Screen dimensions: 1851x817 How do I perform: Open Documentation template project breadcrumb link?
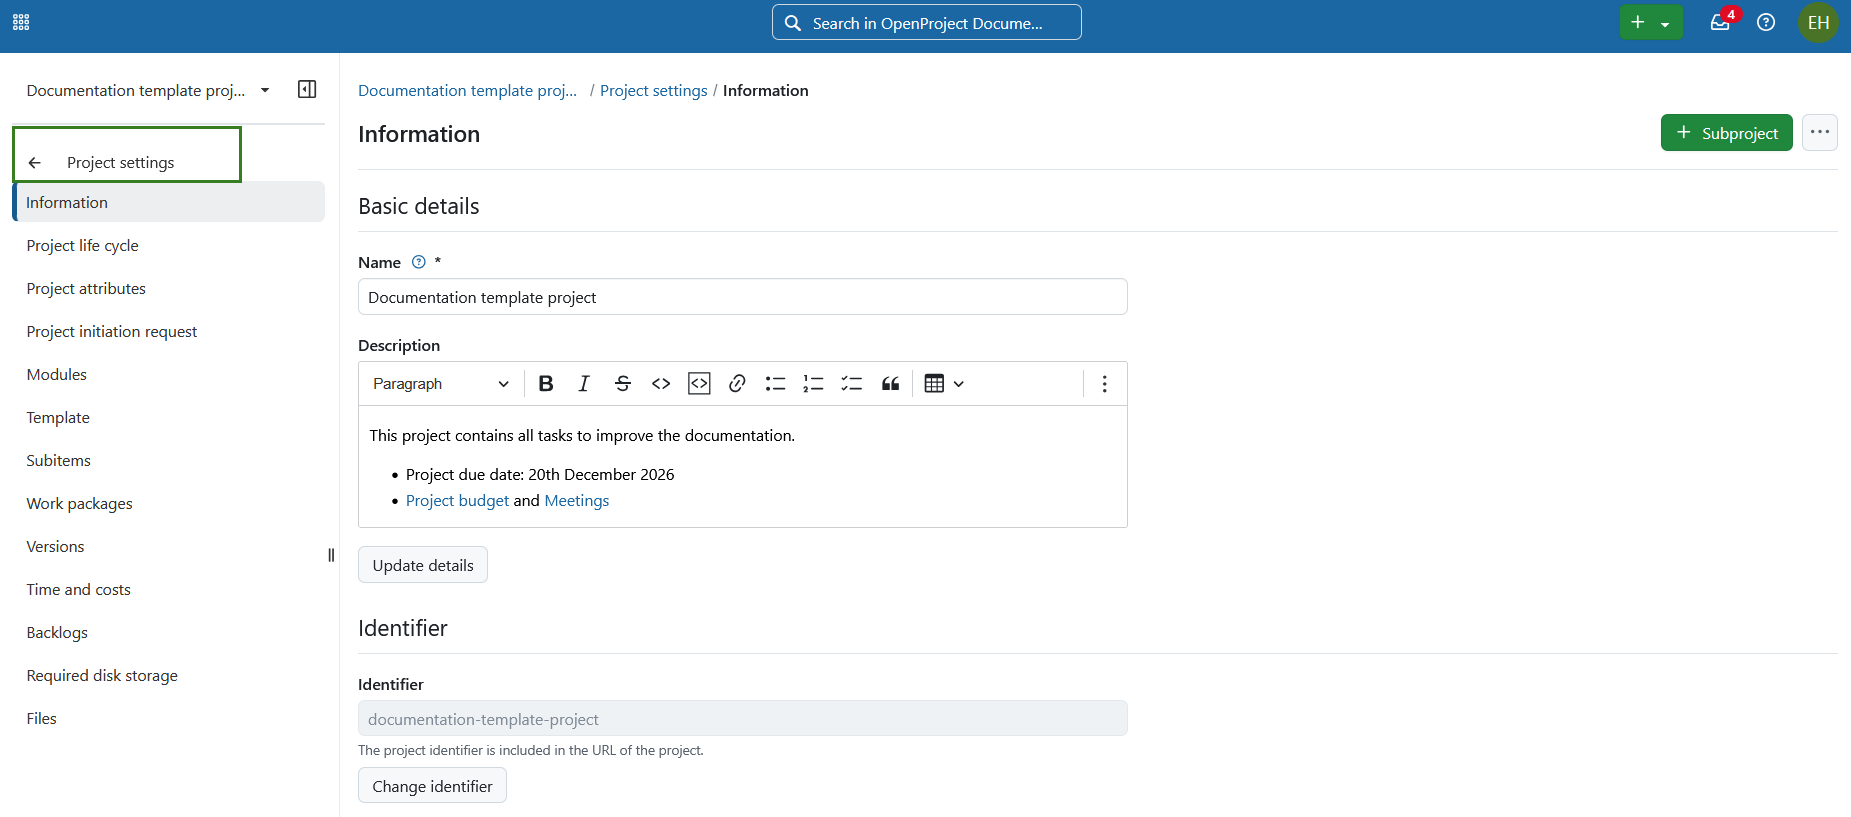pos(467,90)
